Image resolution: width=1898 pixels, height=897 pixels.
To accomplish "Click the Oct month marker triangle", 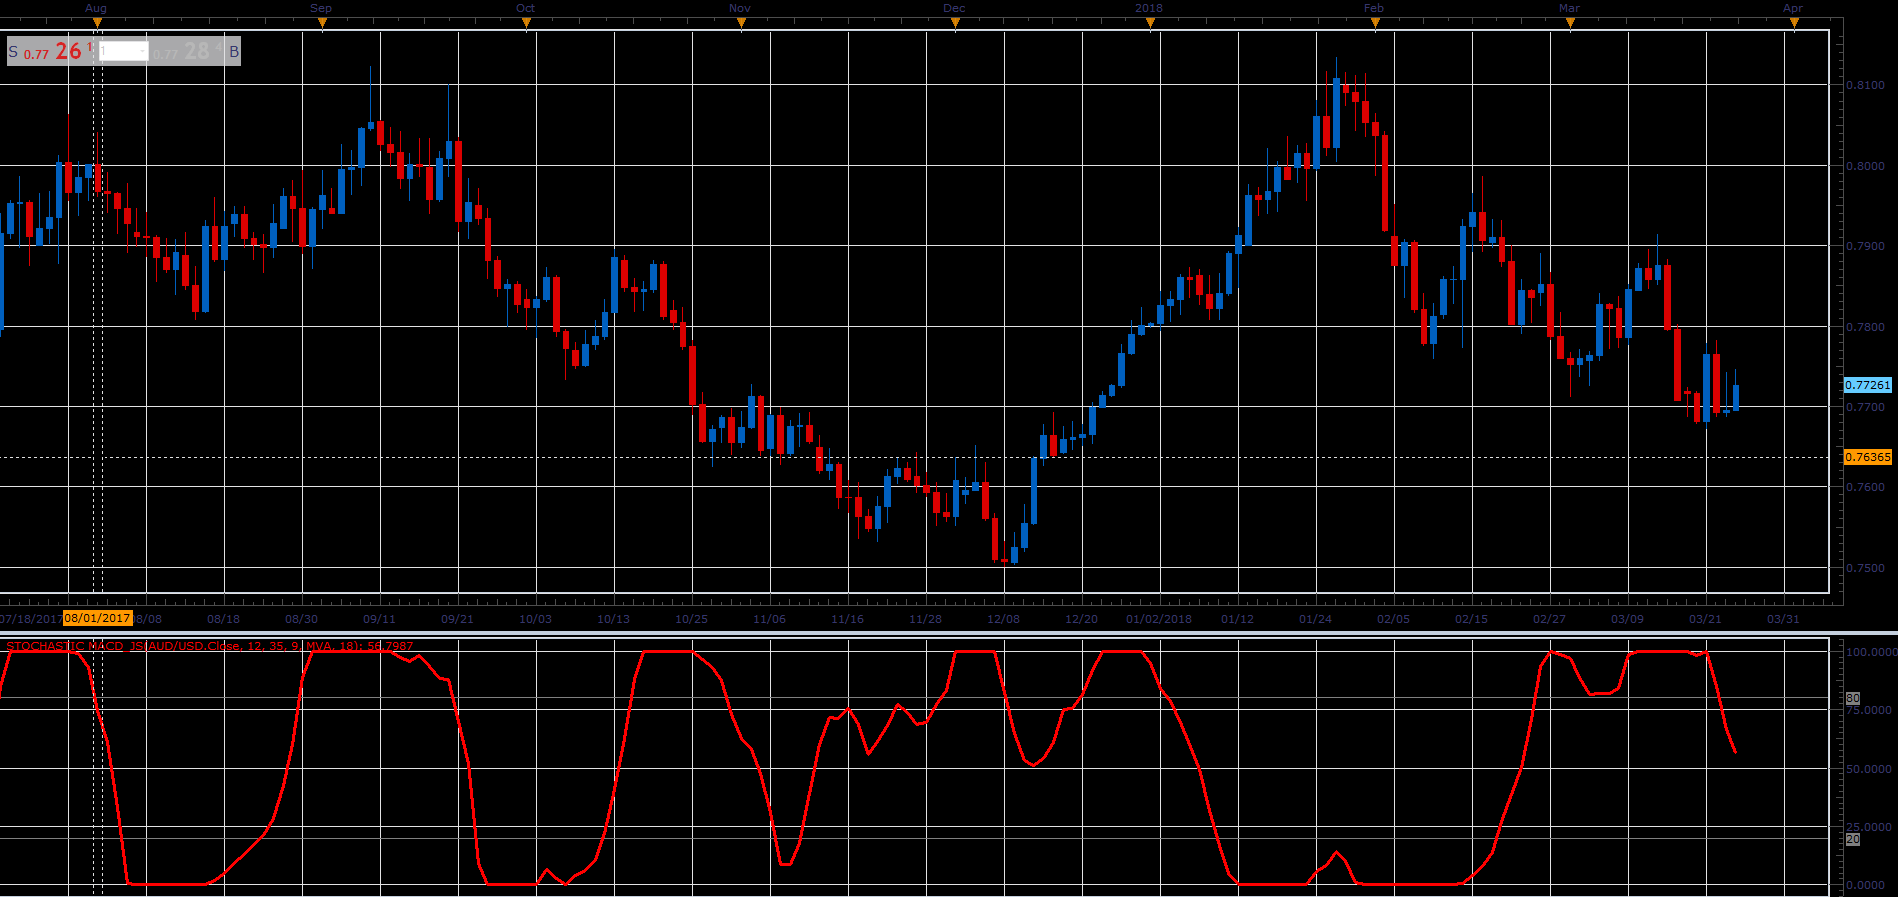I will point(526,23).
